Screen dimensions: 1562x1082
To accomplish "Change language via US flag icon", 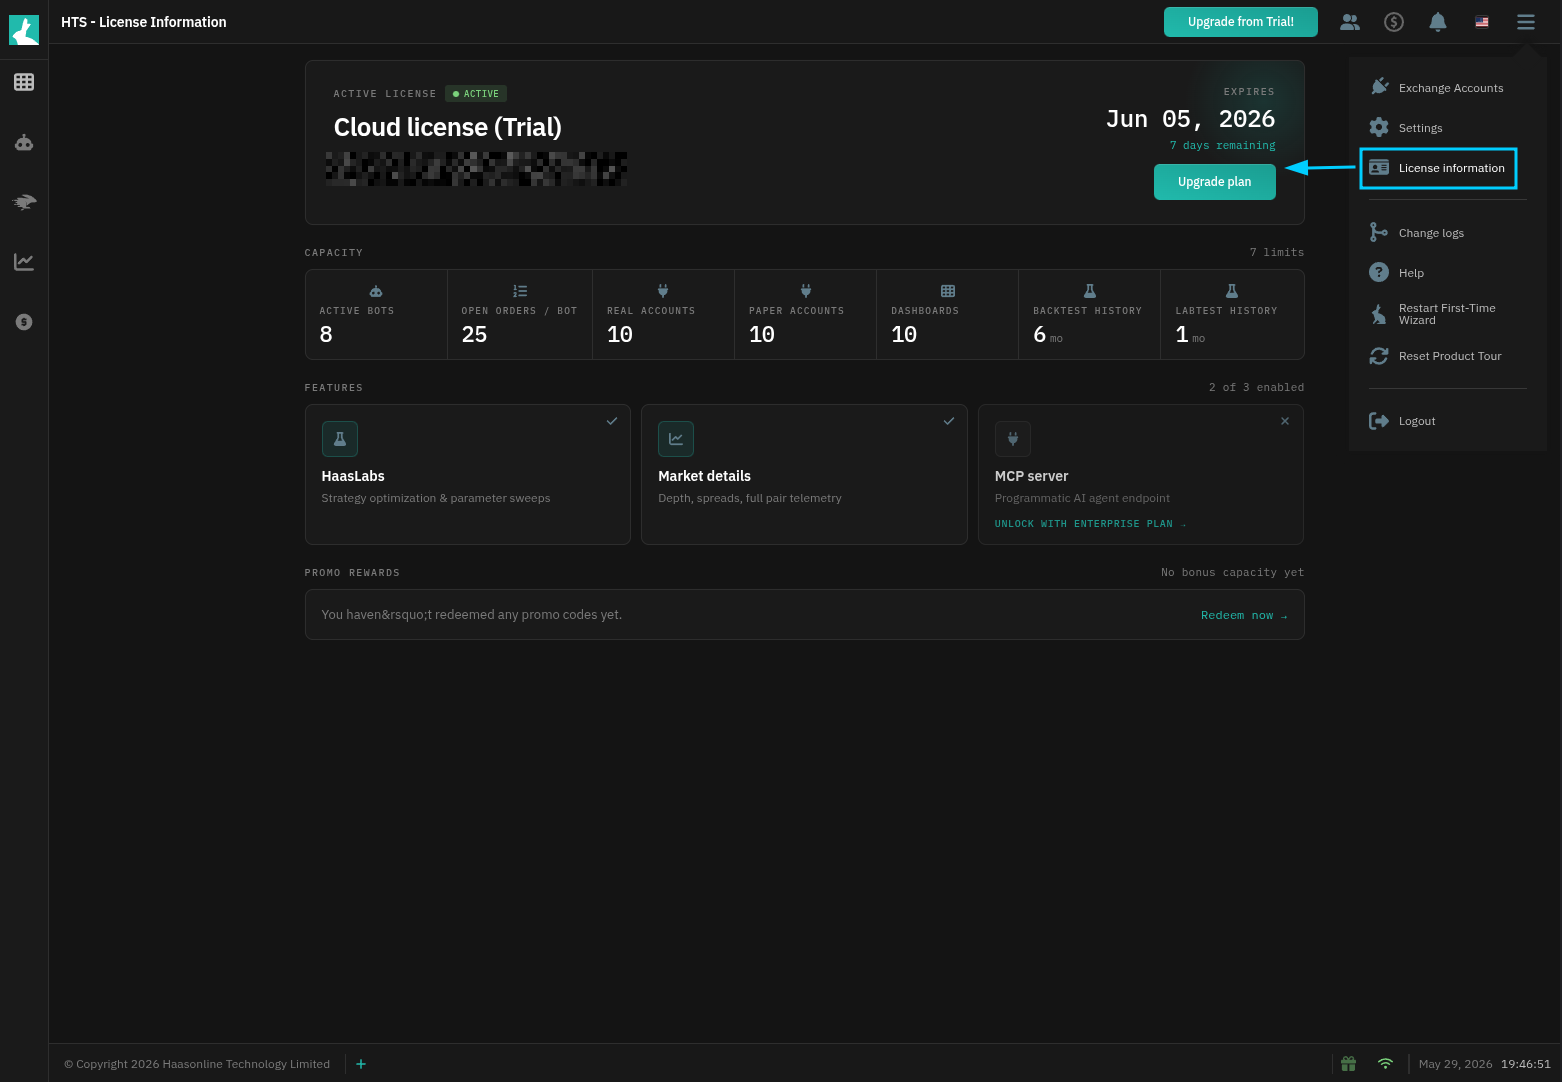I will [1482, 22].
